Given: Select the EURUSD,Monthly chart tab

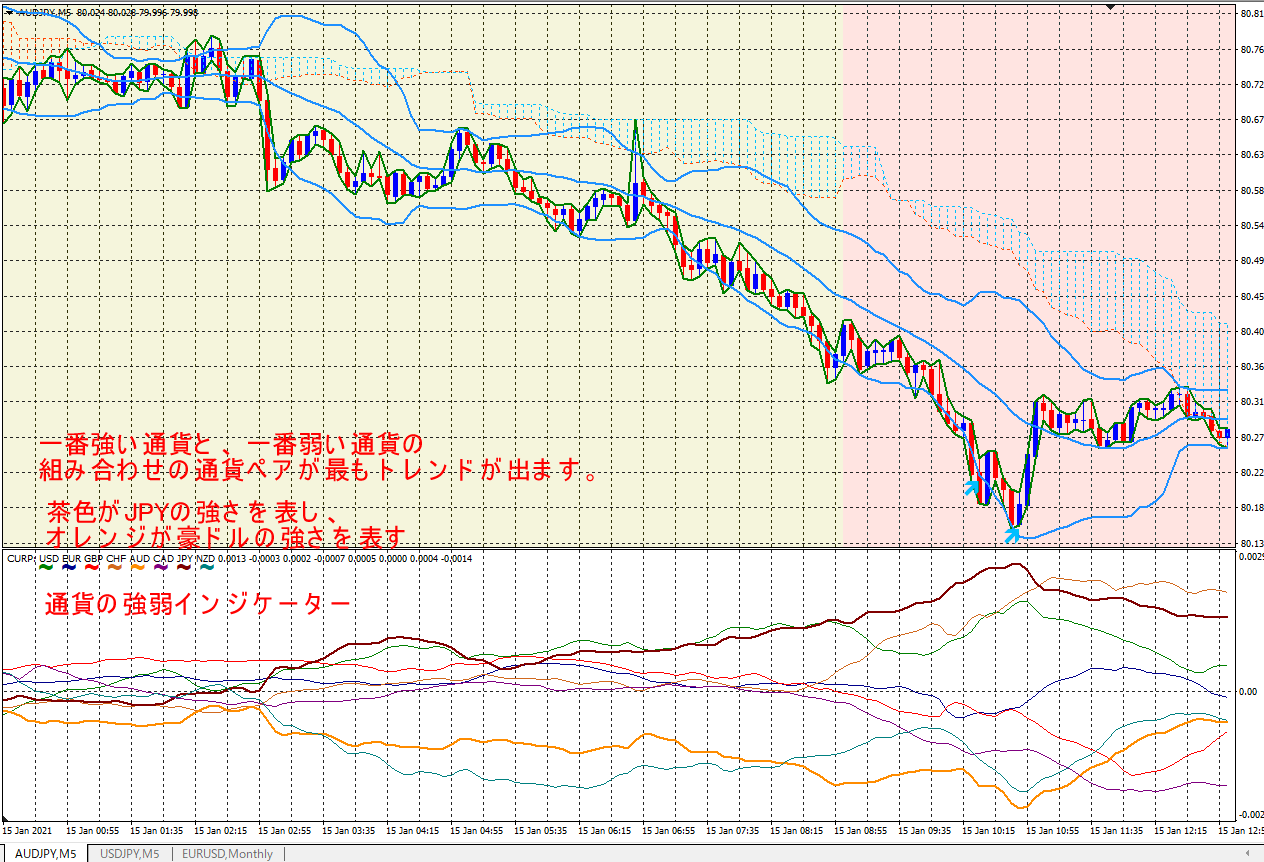Looking at the screenshot, I should (x=227, y=853).
